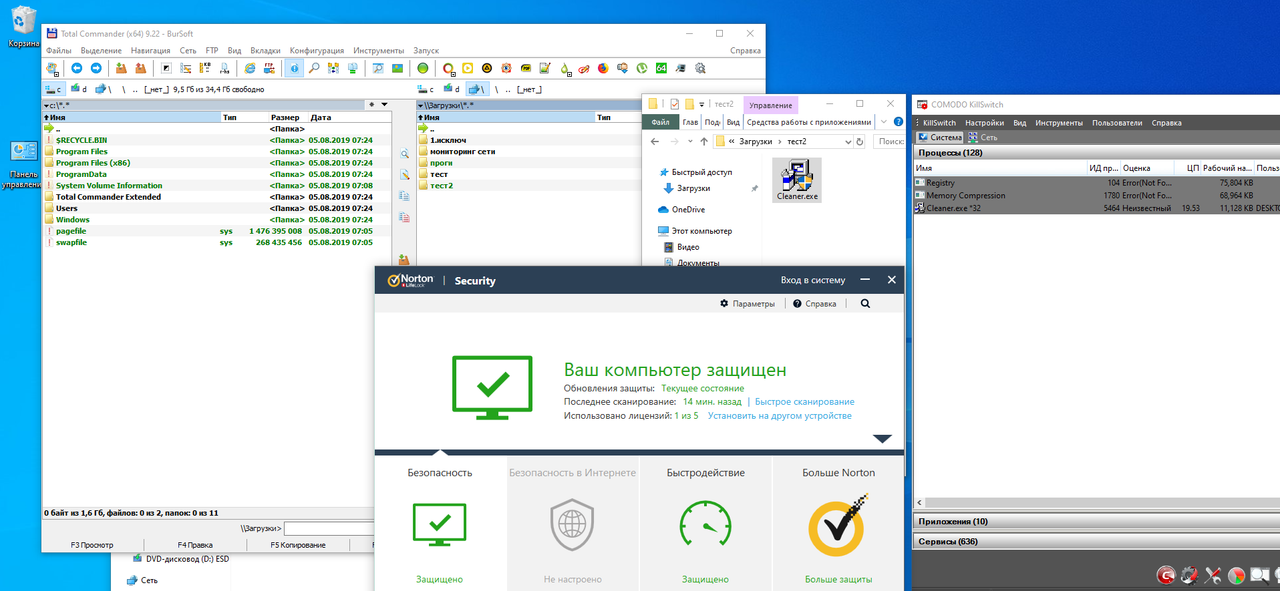The width and height of the screenshot is (1280, 591).
Task: Collapse the Процессы (128) section header
Action: click(1096, 153)
